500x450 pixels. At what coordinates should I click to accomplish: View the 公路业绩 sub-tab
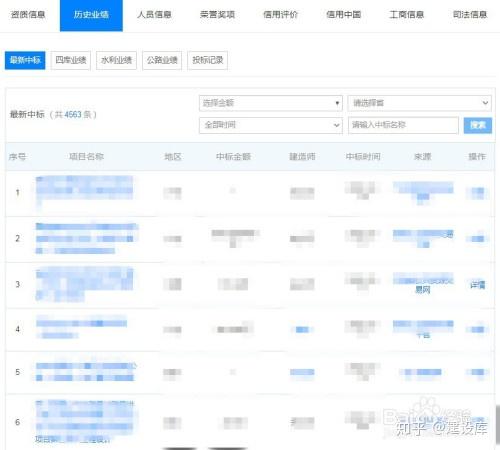[162, 60]
